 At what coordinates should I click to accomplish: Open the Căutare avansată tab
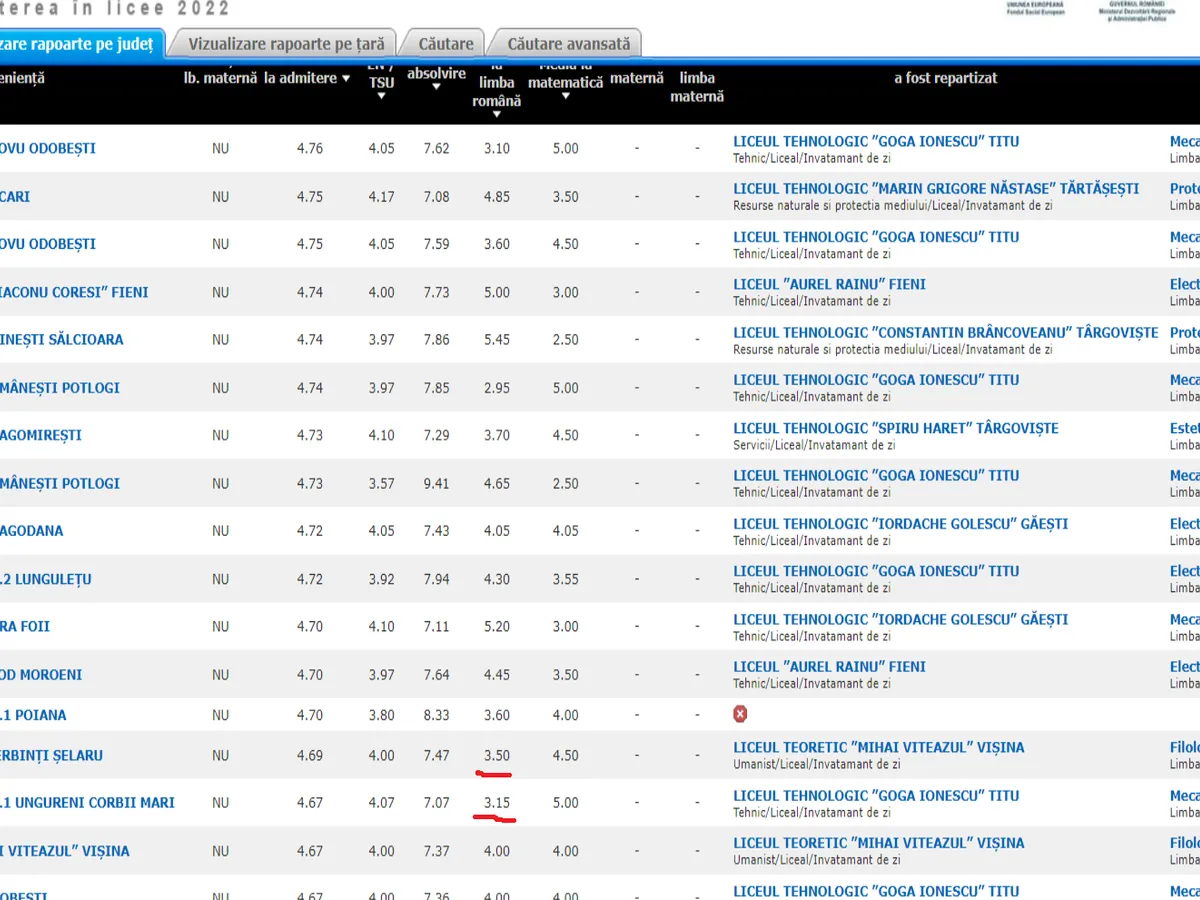(568, 44)
